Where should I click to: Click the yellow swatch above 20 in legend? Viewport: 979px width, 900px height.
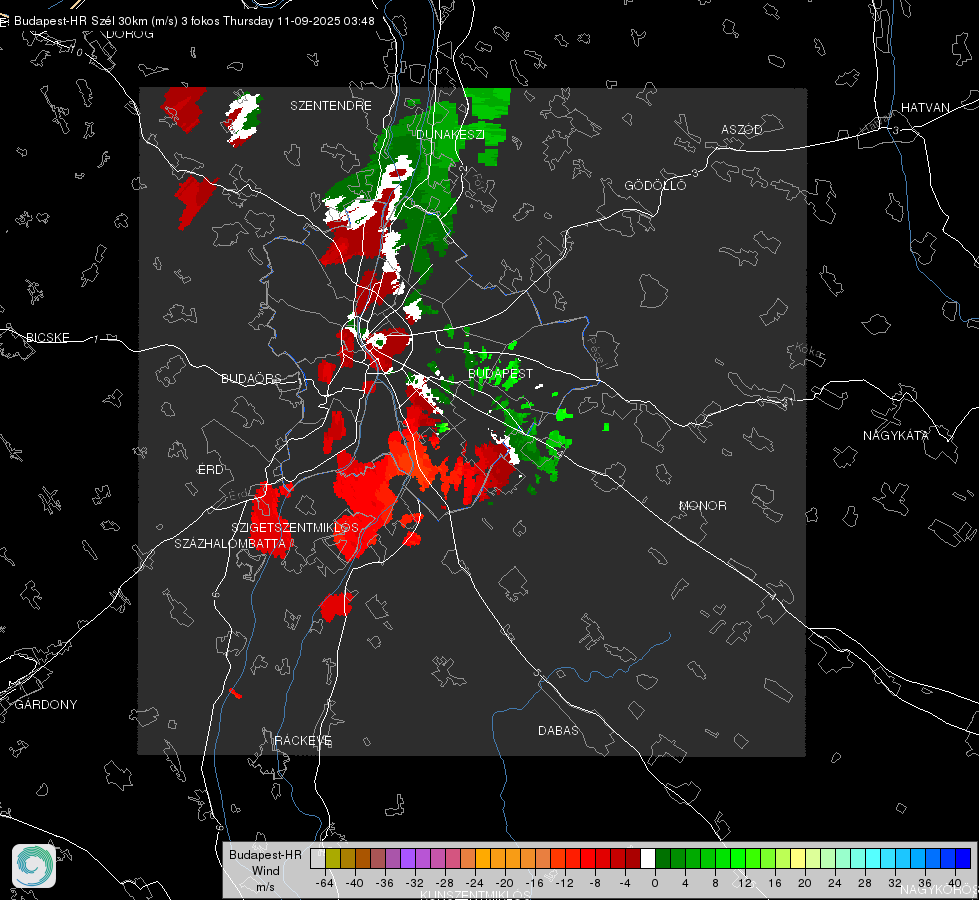[x=798, y=859]
